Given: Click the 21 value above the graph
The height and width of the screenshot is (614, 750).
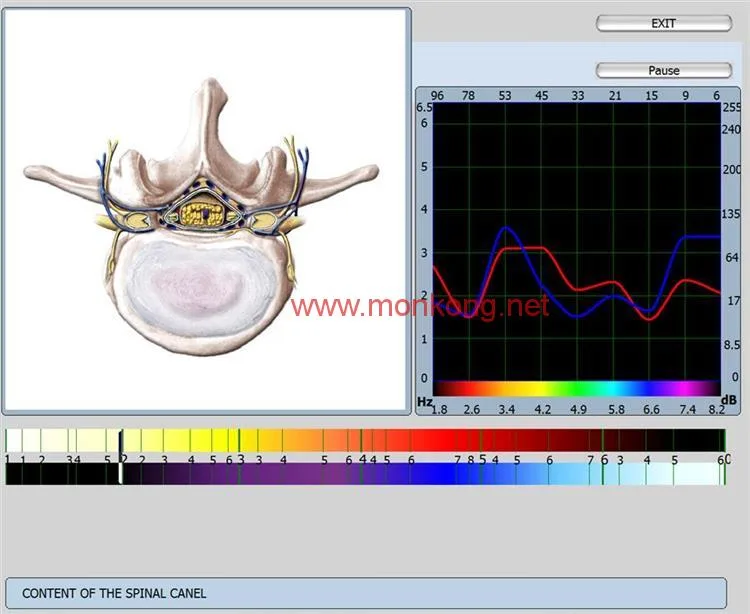Looking at the screenshot, I should click(x=615, y=96).
